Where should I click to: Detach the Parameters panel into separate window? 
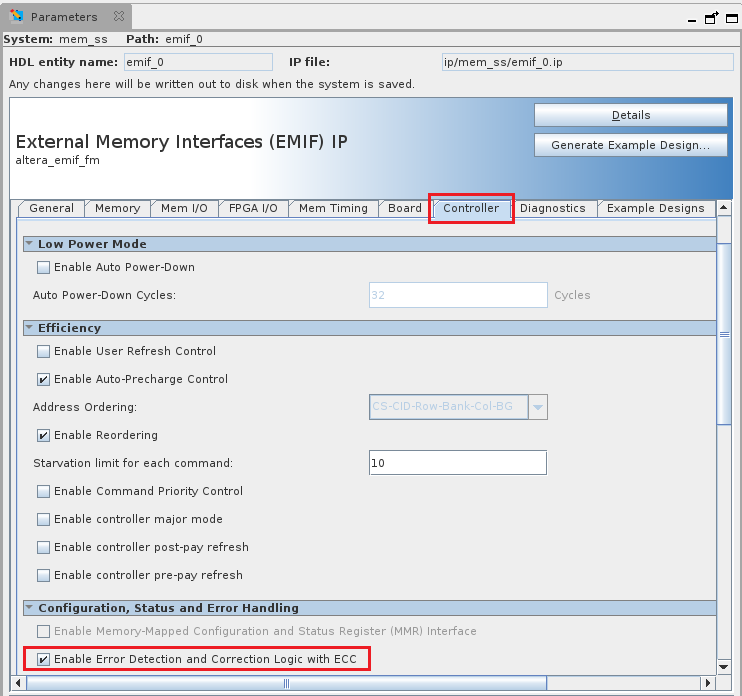click(711, 18)
